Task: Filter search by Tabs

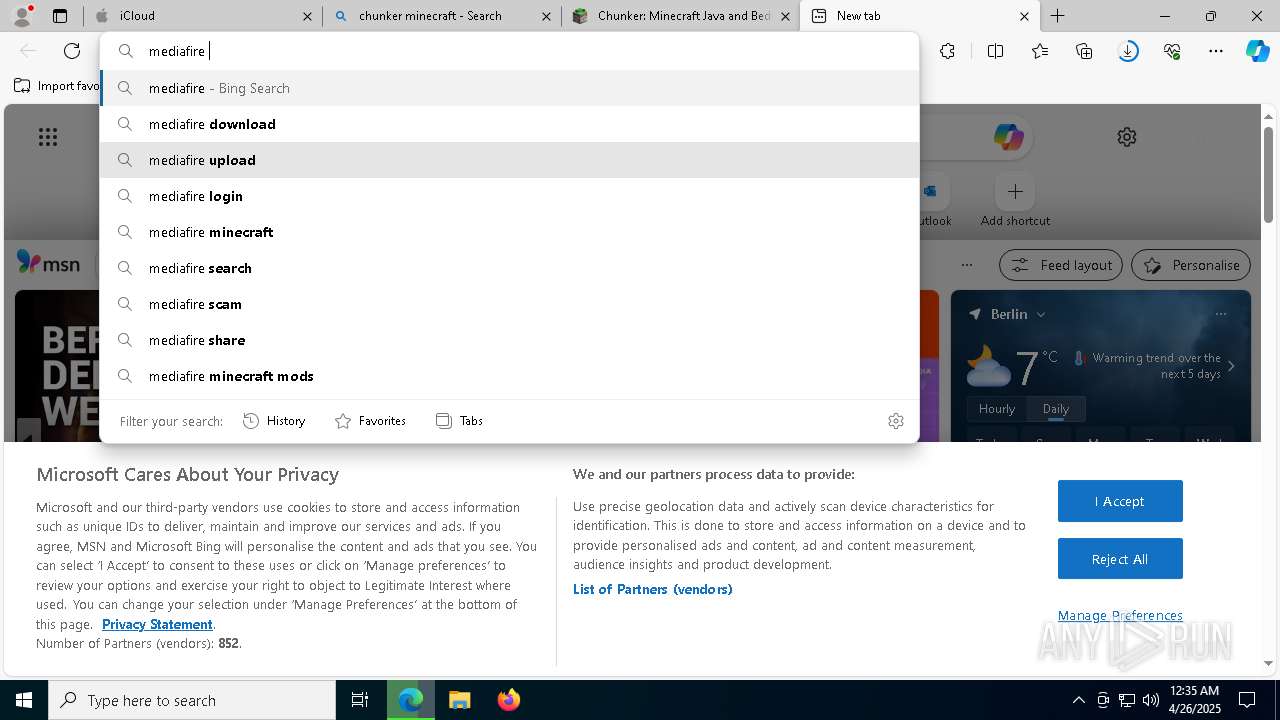Action: (x=460, y=421)
